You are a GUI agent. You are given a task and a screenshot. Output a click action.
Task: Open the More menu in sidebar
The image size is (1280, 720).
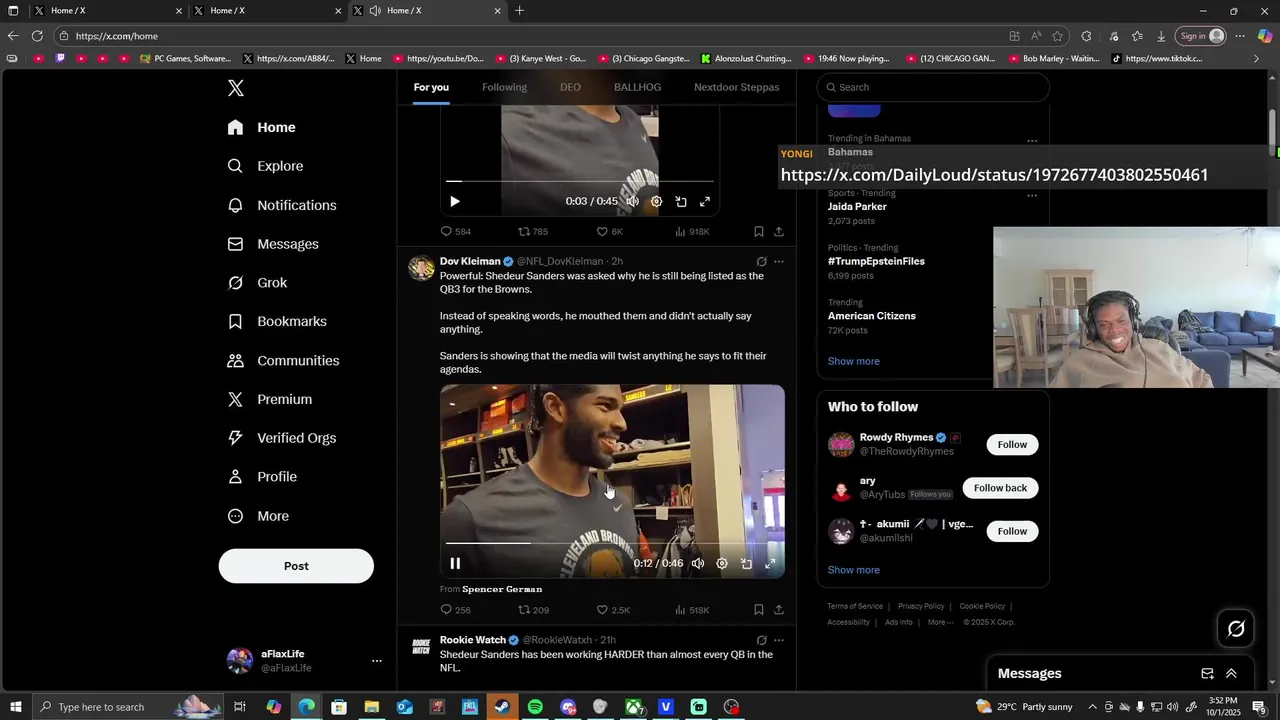(258, 516)
